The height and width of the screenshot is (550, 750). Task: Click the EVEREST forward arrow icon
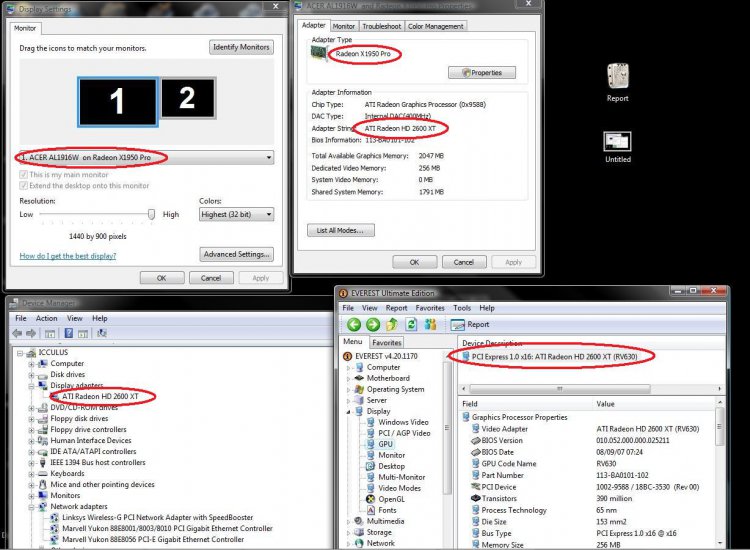(373, 325)
